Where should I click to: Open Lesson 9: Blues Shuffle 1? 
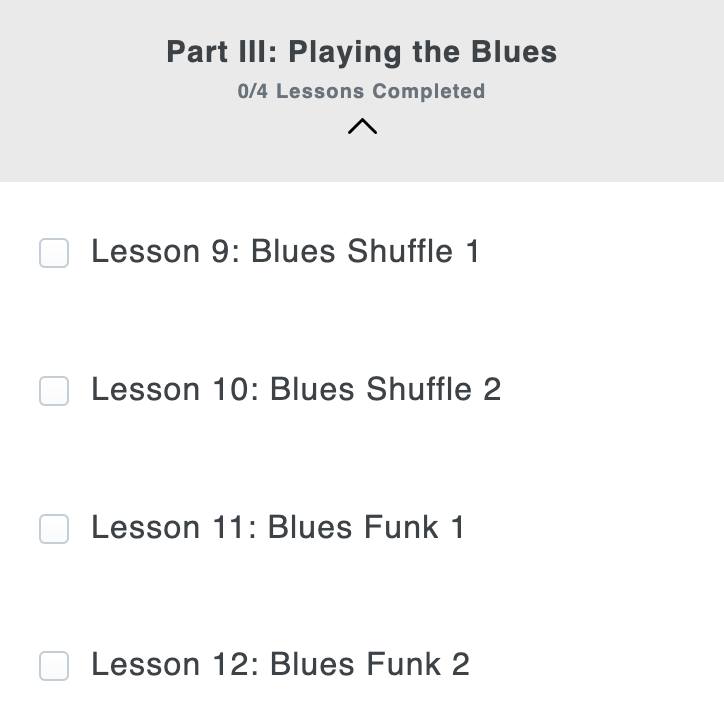[285, 251]
